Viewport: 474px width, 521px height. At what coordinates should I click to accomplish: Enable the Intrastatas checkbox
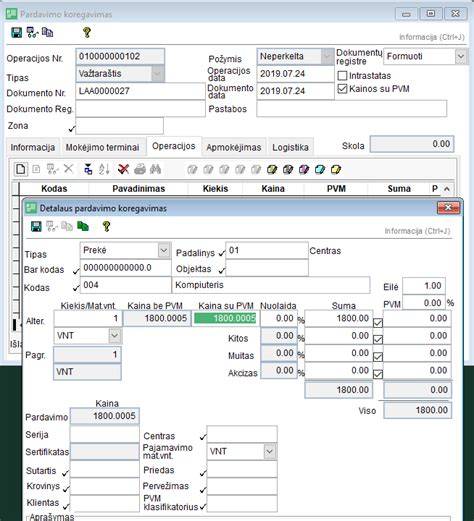pos(342,76)
